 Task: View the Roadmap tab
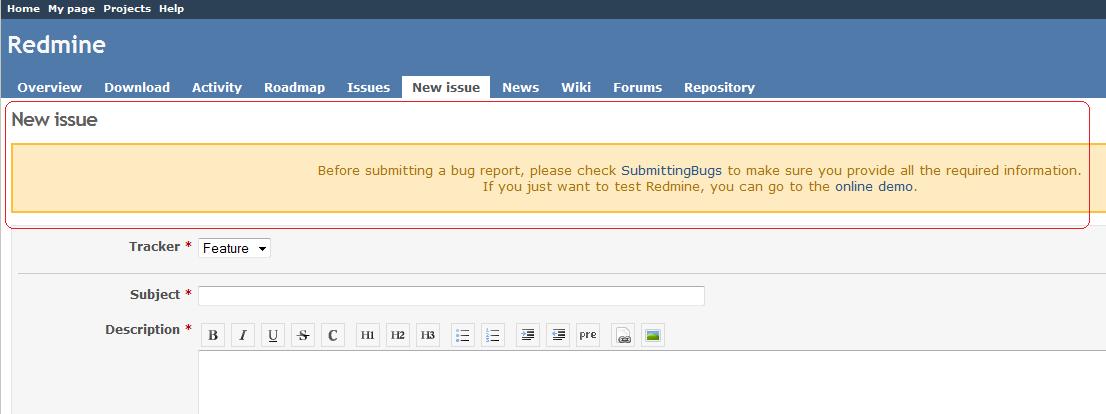tap(294, 87)
